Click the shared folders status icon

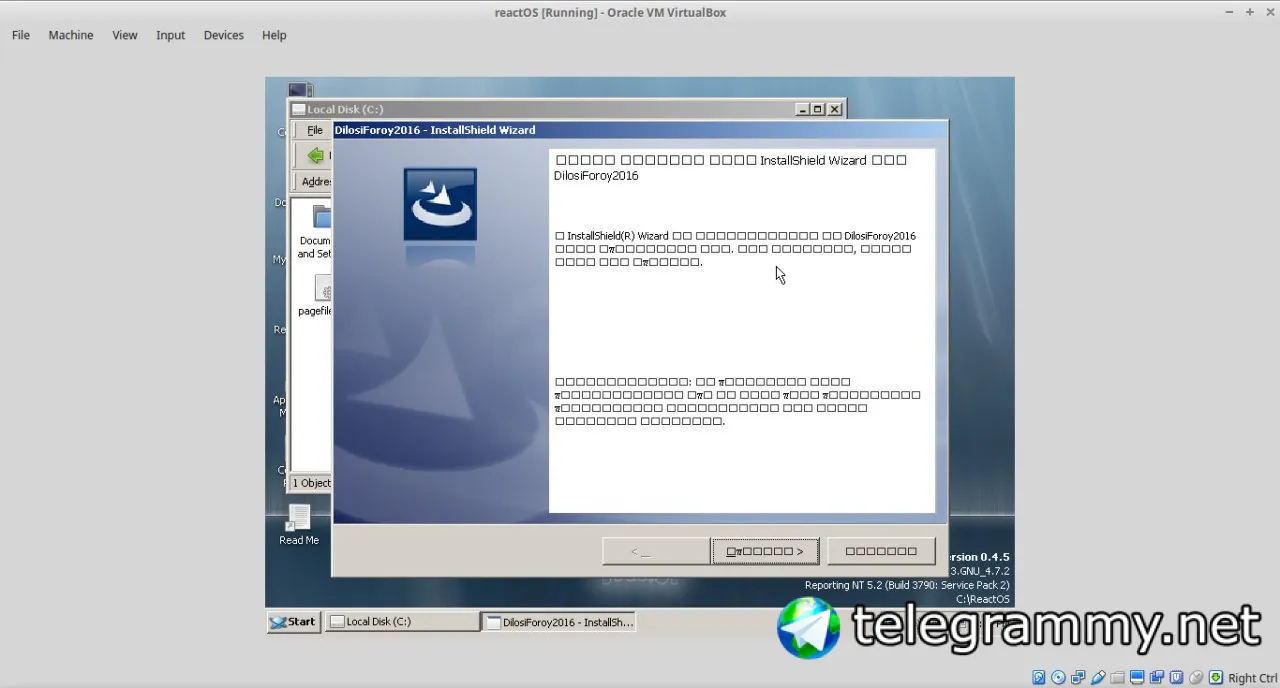(x=1117, y=677)
